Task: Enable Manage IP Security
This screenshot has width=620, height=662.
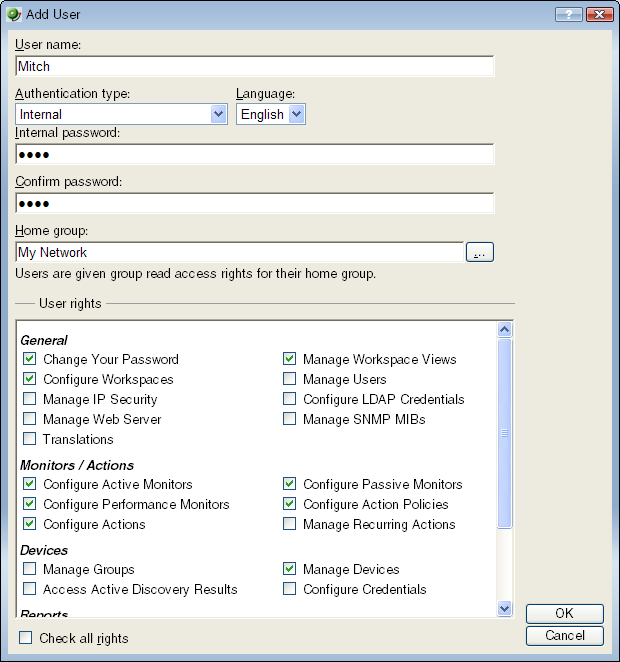Action: coord(30,399)
